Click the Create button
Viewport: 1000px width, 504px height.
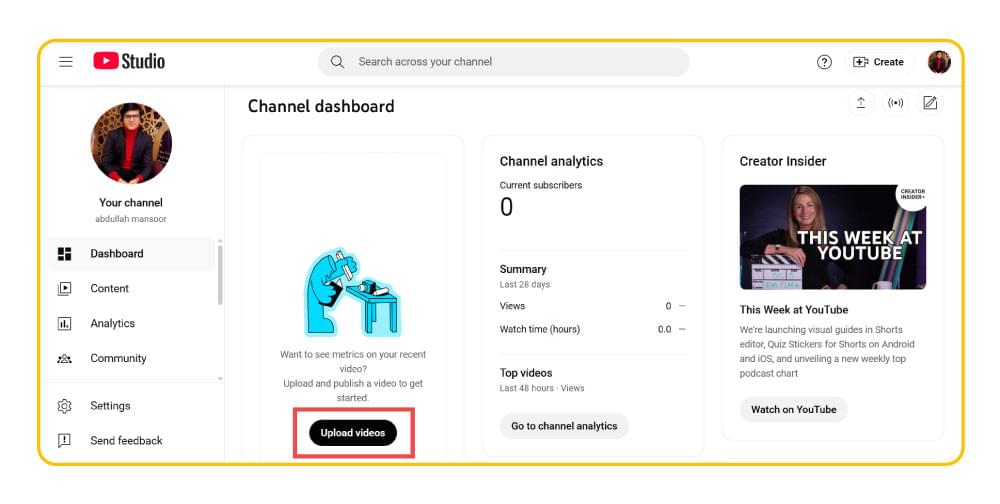tap(879, 62)
